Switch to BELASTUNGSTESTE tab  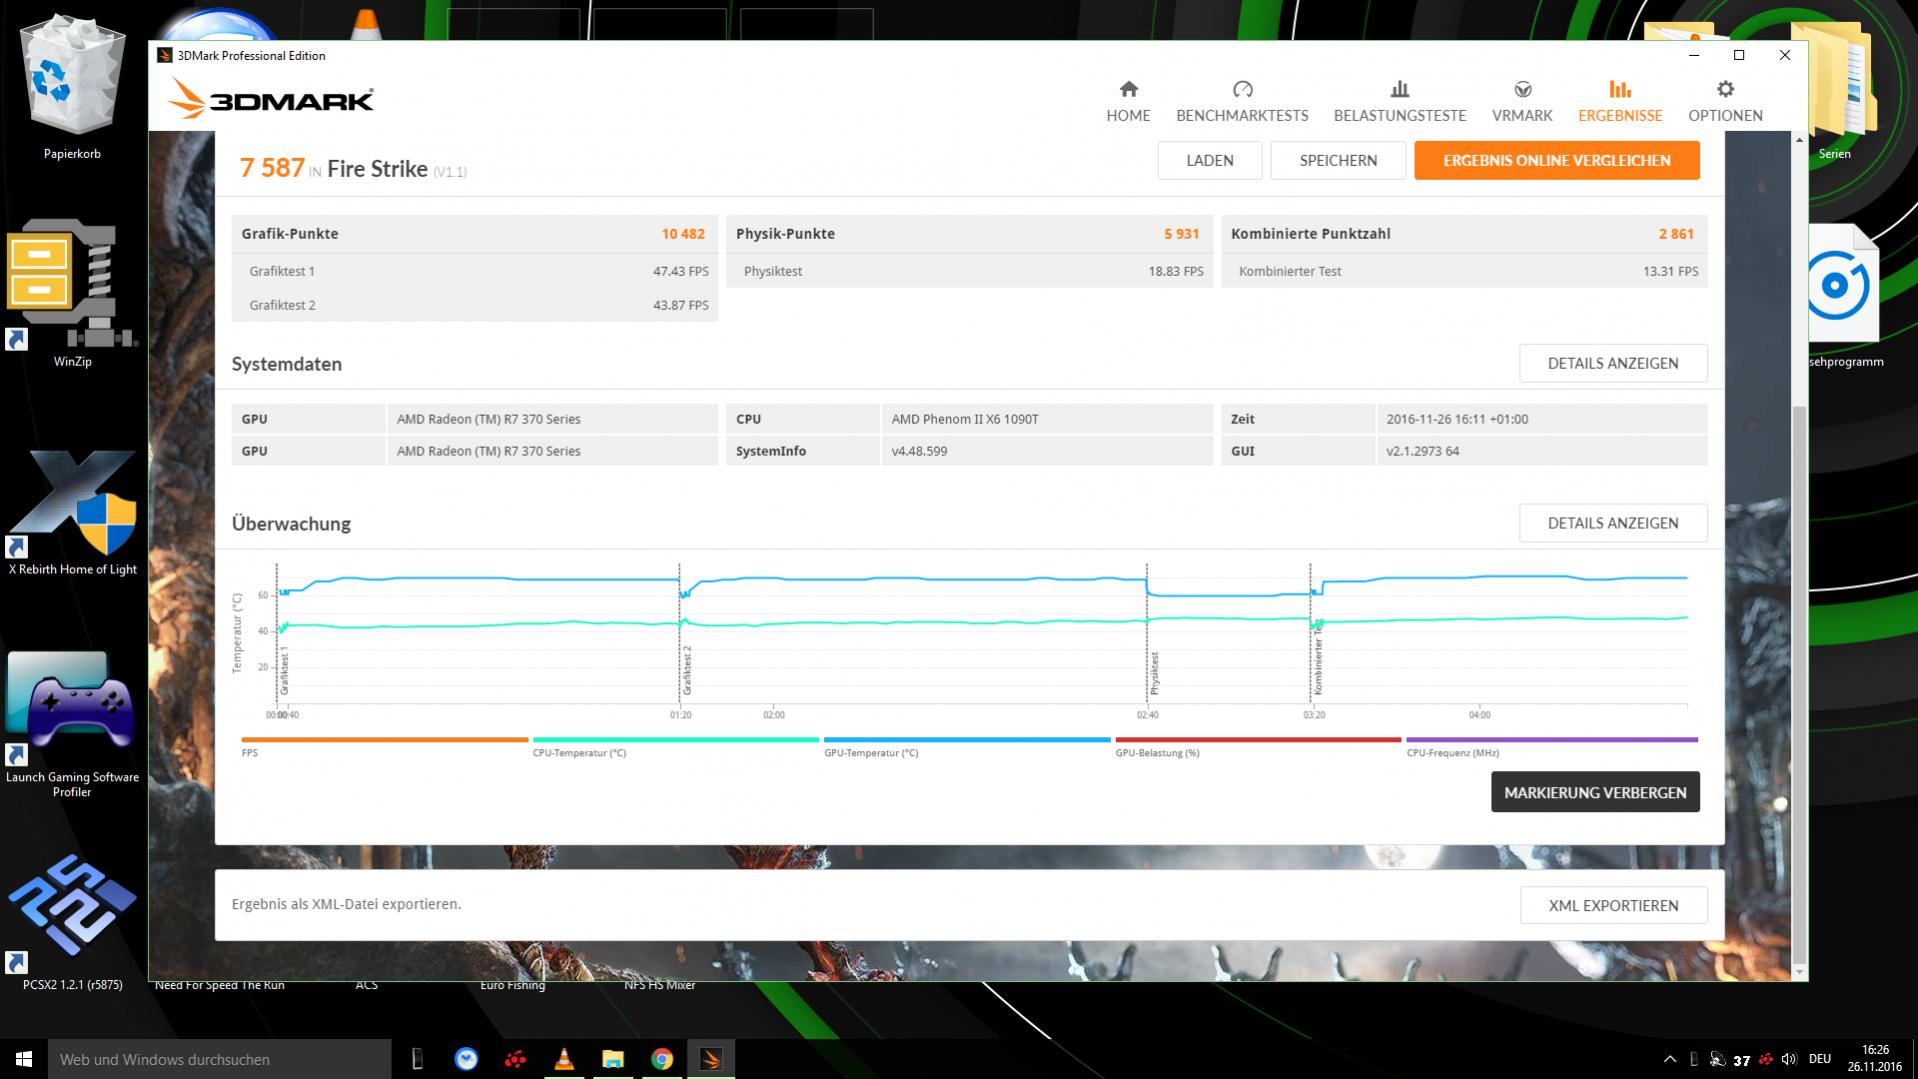click(x=1400, y=101)
